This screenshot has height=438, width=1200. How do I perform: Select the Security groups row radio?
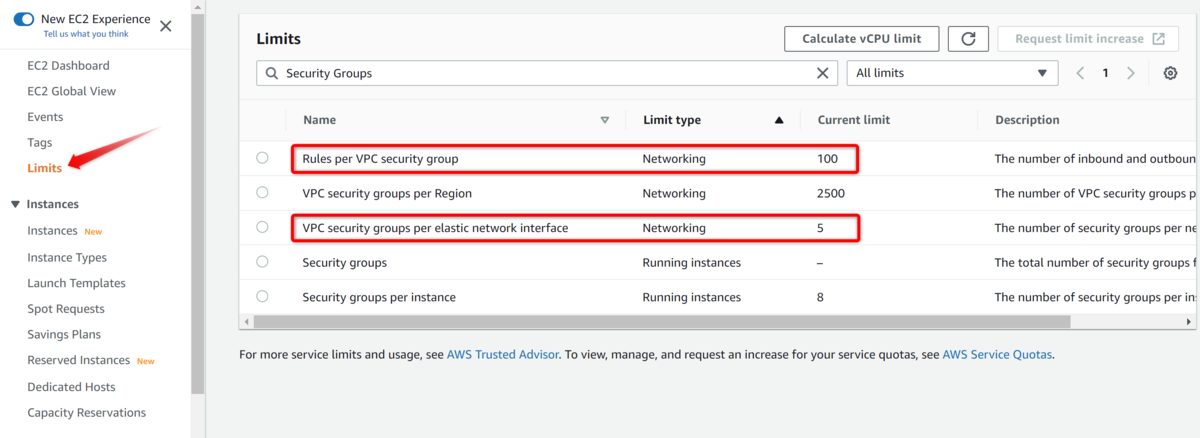pos(262,262)
